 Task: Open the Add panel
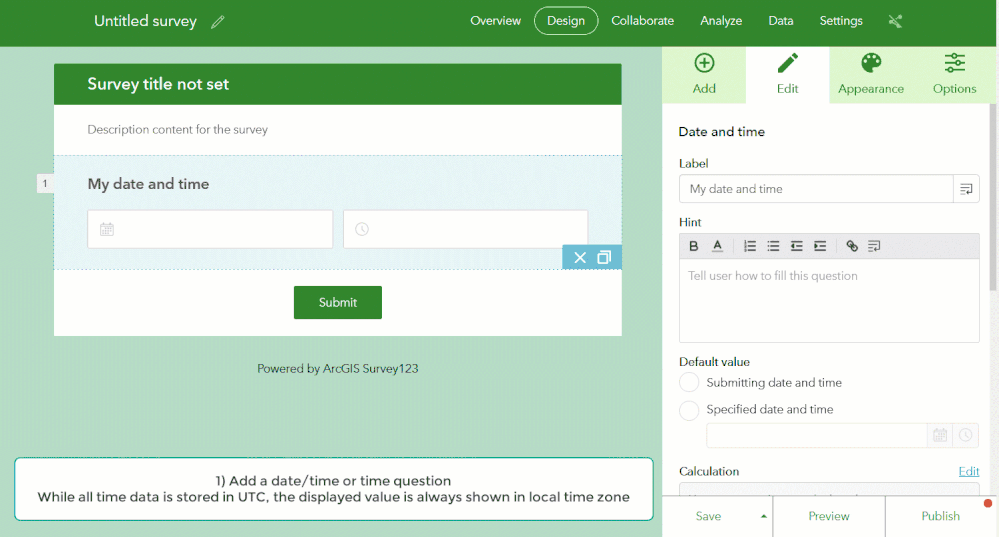point(704,74)
